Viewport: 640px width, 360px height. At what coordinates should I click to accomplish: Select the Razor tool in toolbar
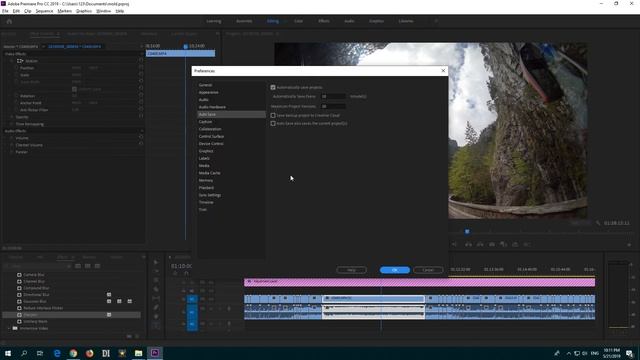(x=156, y=289)
